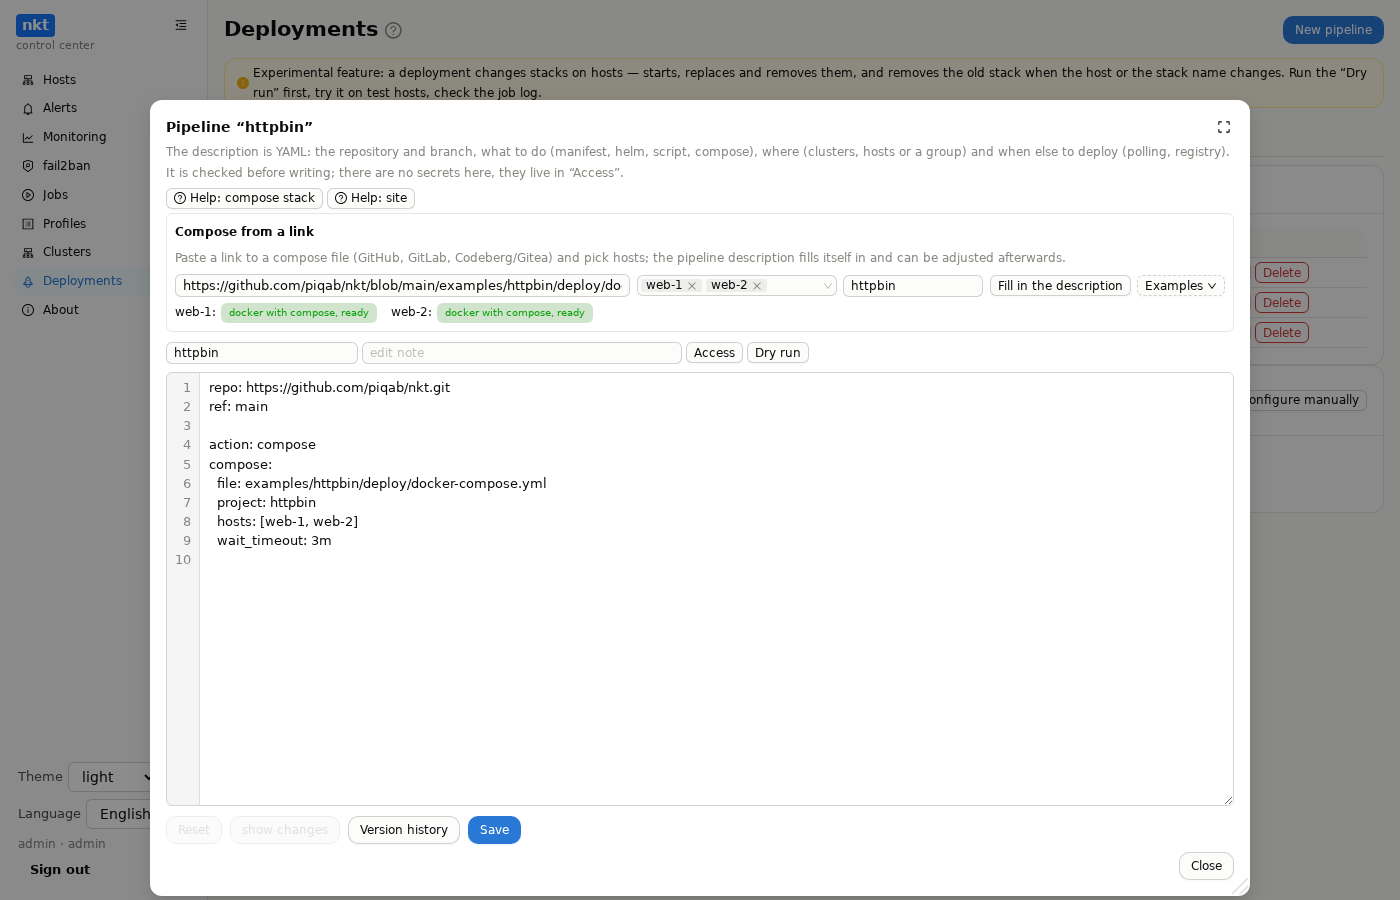Viewport: 1400px width, 900px height.
Task: Click the Profiles sidebar icon
Action: 28,224
